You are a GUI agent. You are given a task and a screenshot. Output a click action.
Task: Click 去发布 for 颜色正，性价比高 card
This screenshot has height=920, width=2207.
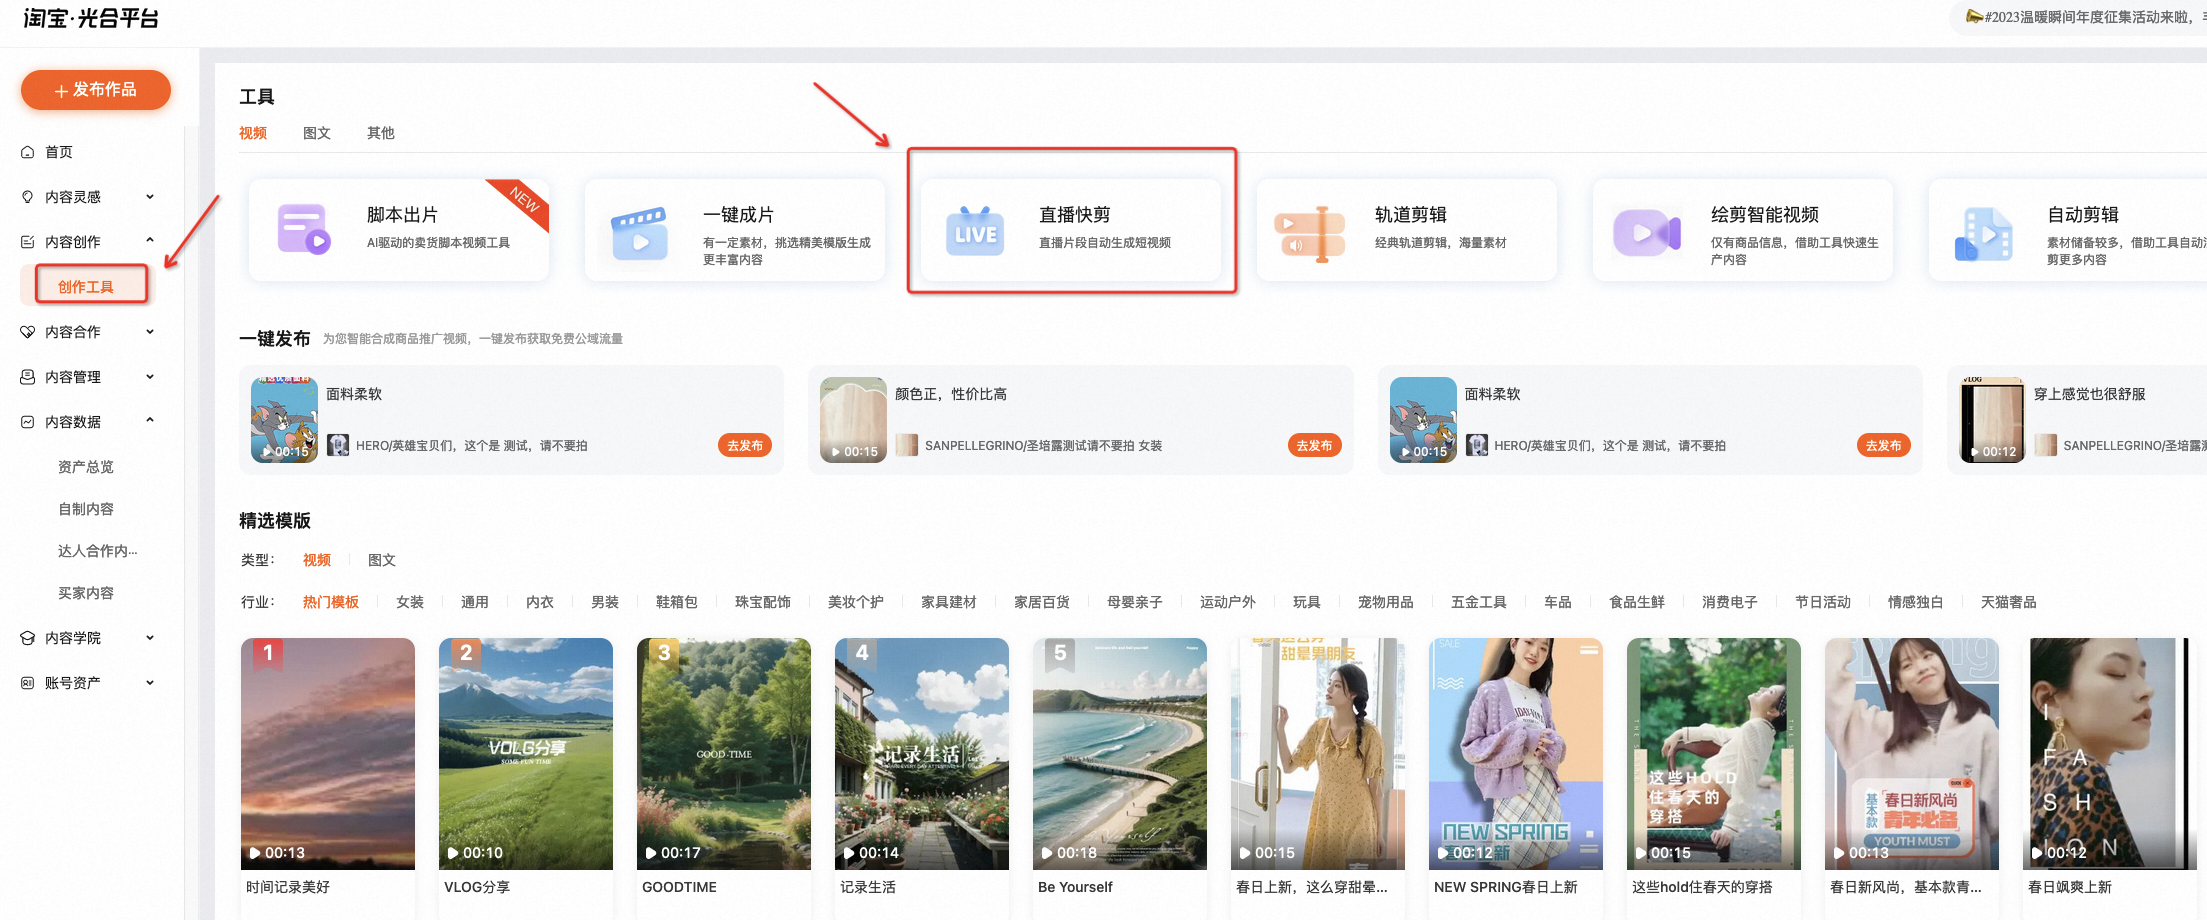coord(1314,446)
